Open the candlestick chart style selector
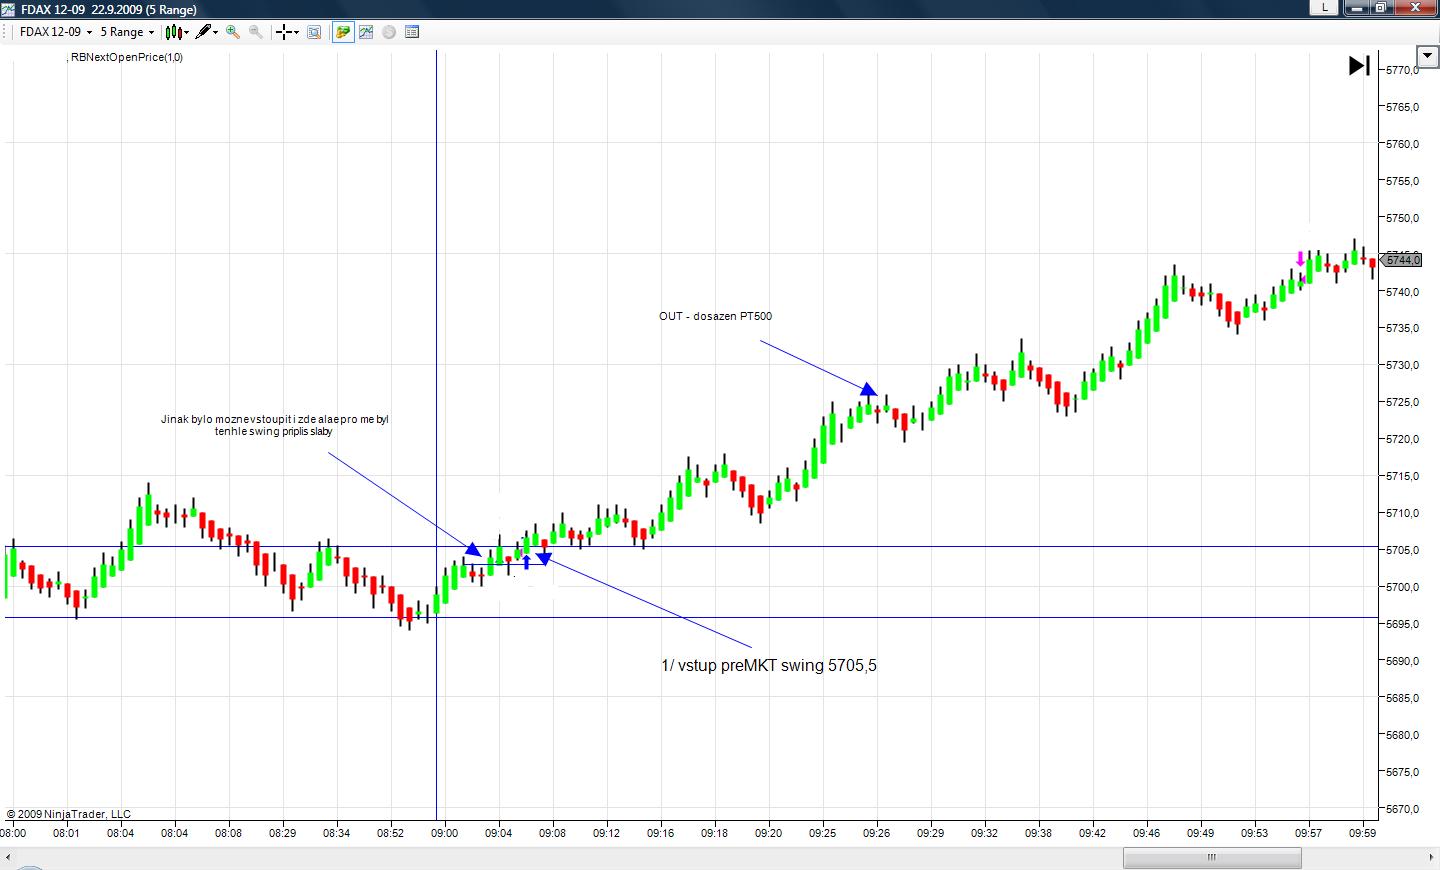1440x870 pixels. (177, 32)
